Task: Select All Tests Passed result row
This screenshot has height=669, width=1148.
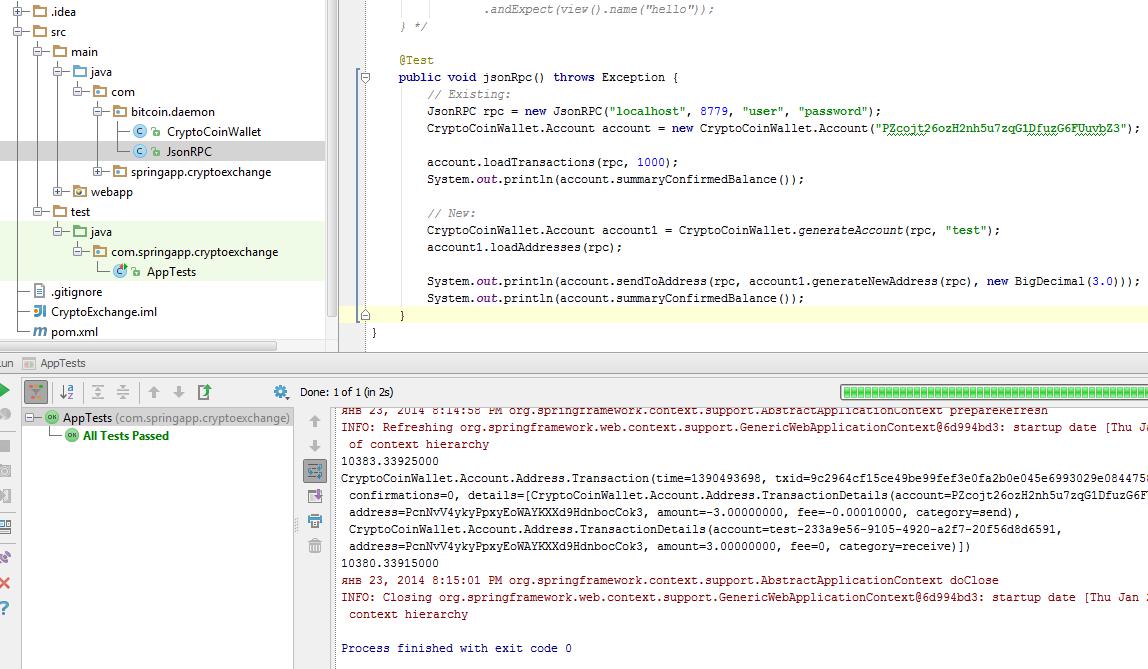Action: click(x=126, y=436)
